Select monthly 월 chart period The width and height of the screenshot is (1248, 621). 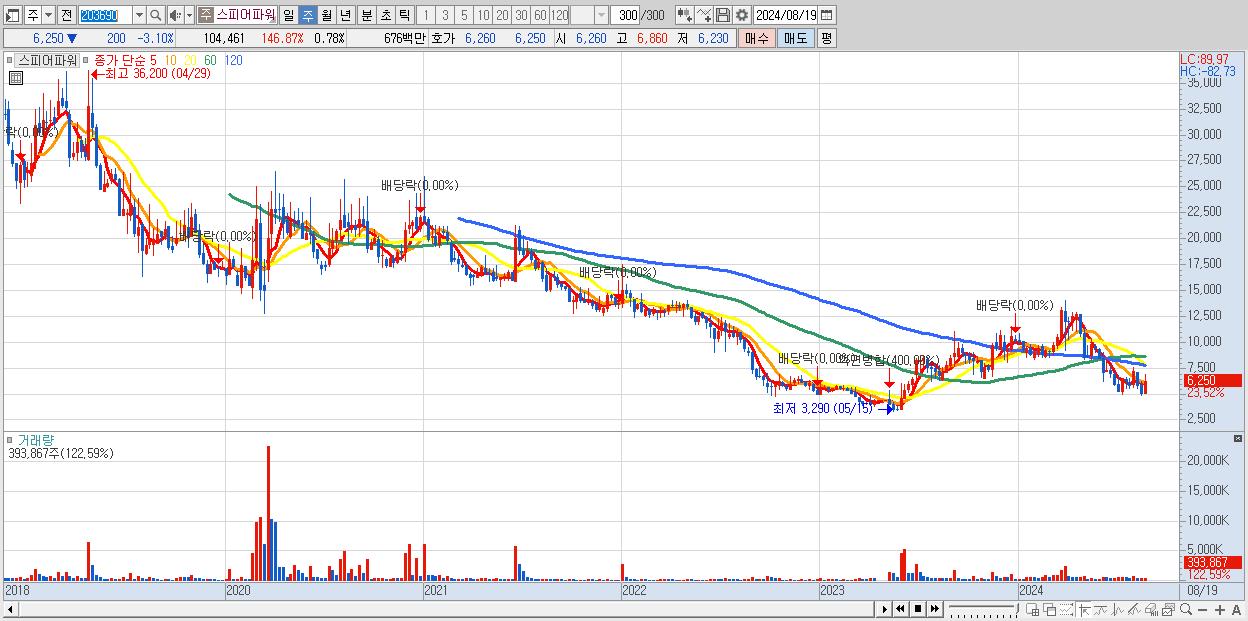[326, 15]
